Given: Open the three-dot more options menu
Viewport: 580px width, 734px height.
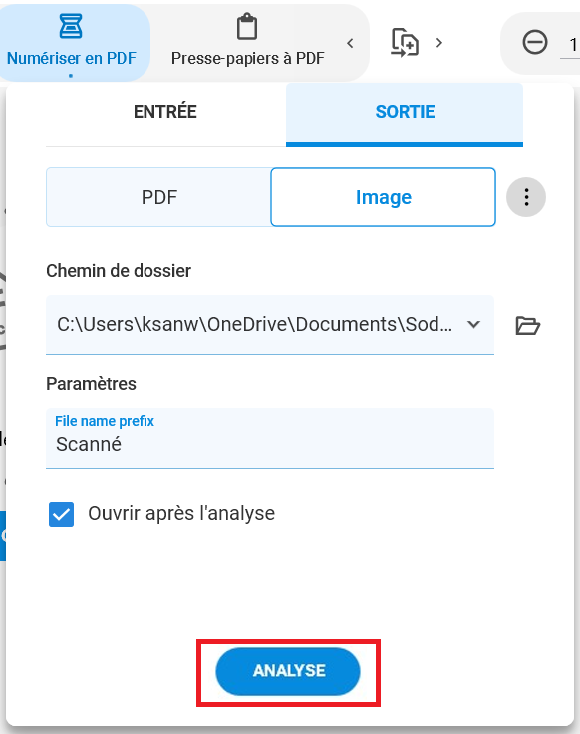Looking at the screenshot, I should (x=526, y=197).
